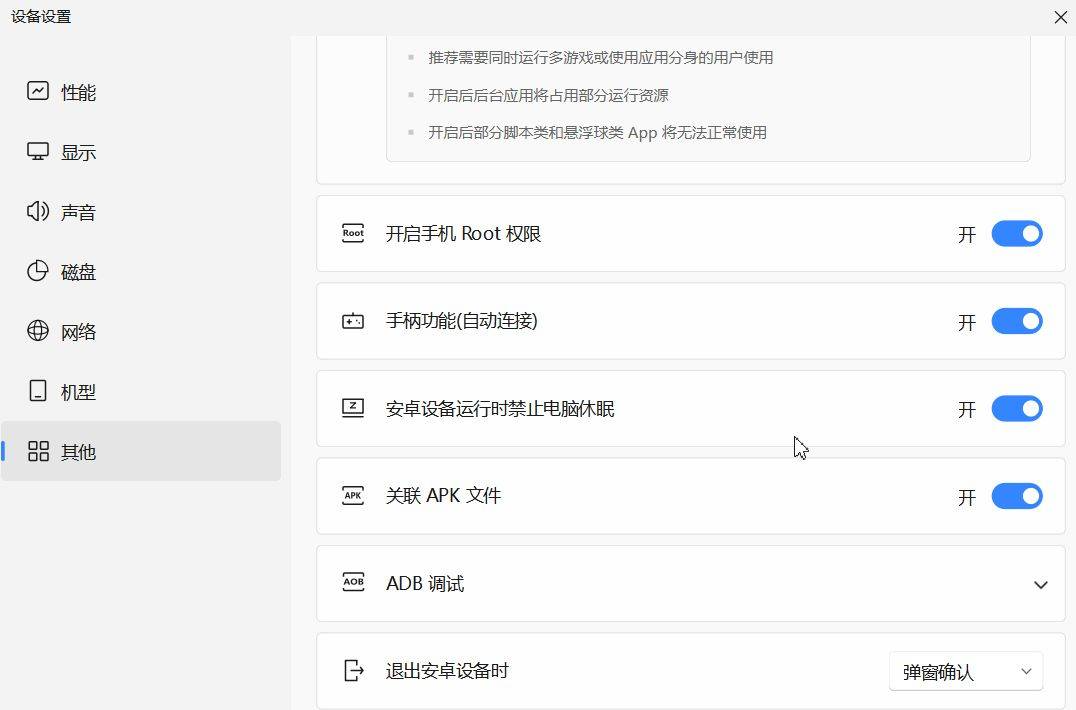
Task: Disable 开启手机 Root 权限
Action: [x=1016, y=233]
